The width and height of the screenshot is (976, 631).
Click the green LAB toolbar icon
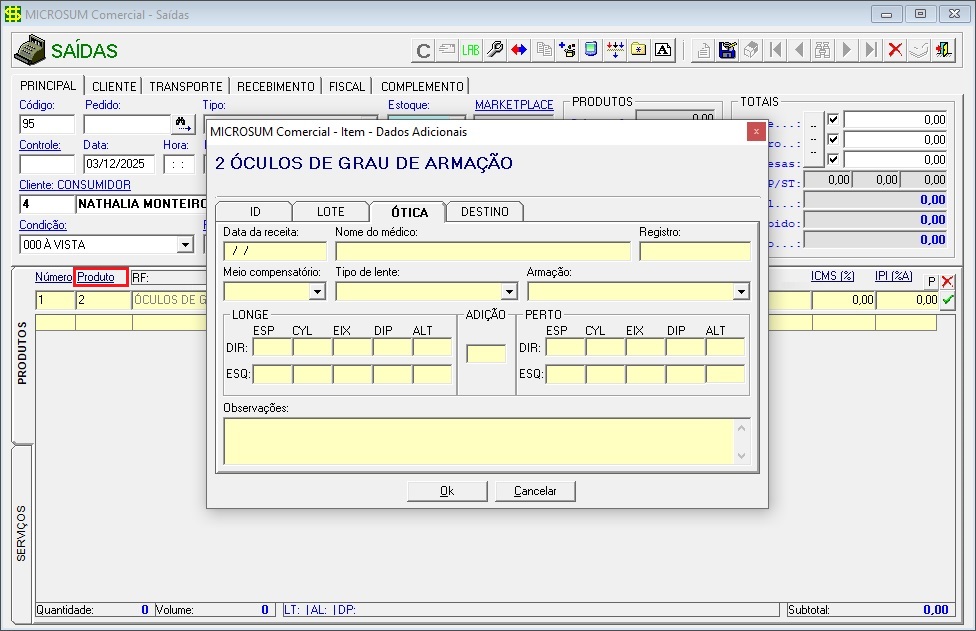point(471,49)
